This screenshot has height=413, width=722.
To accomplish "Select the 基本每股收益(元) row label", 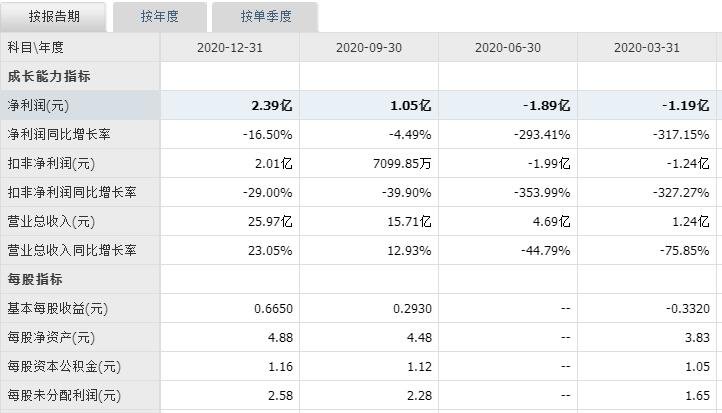I will click(x=57, y=309).
